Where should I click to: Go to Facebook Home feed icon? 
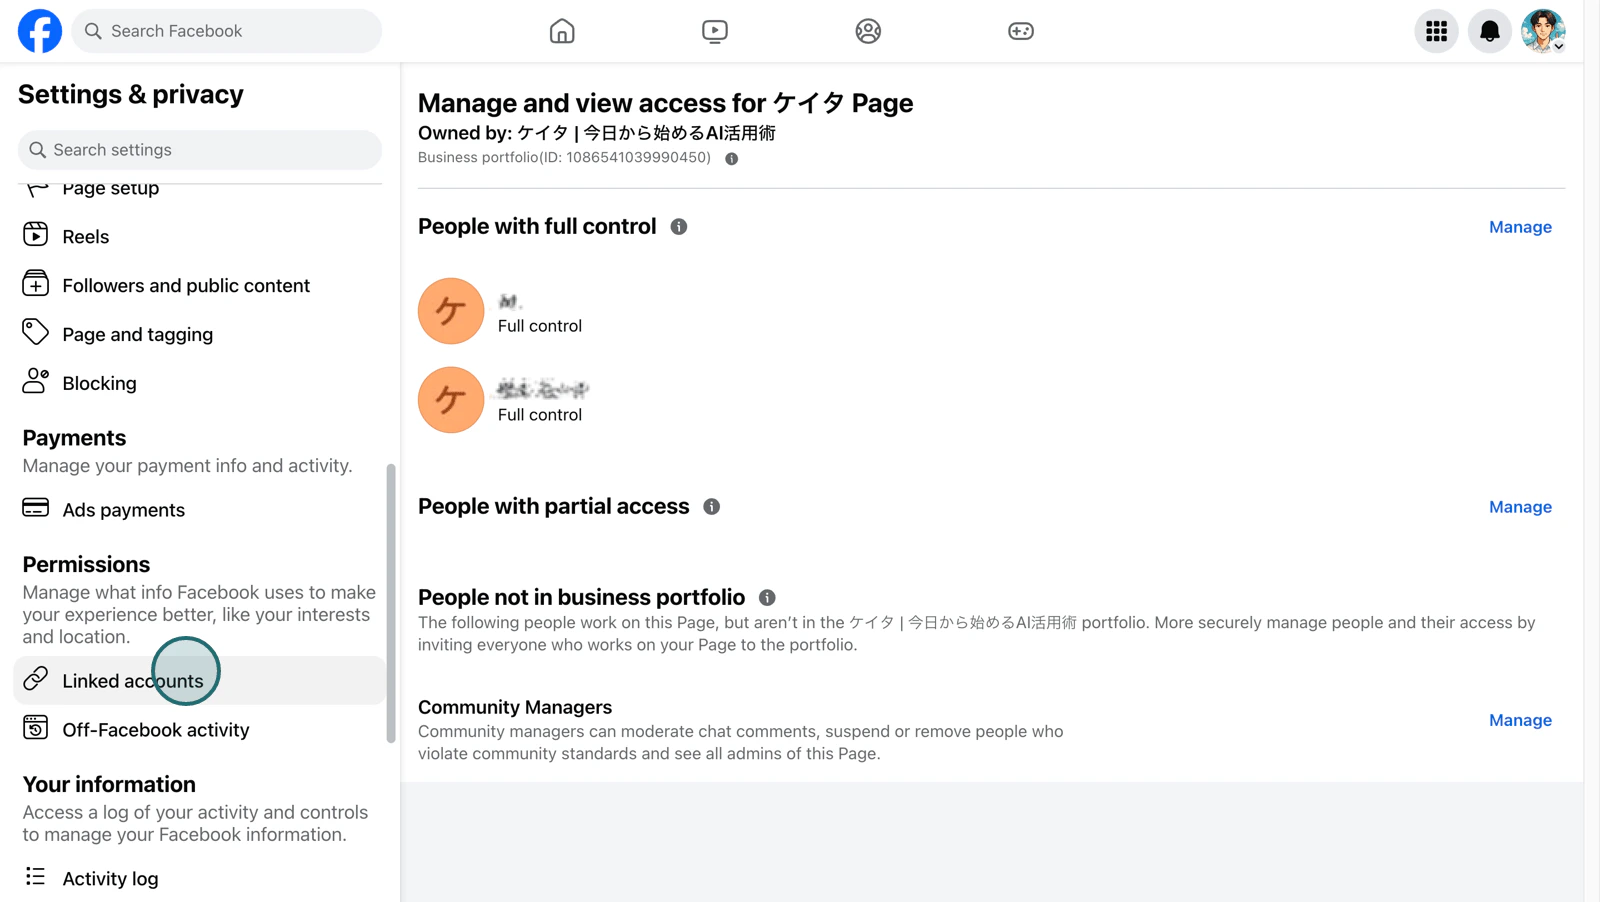(562, 31)
